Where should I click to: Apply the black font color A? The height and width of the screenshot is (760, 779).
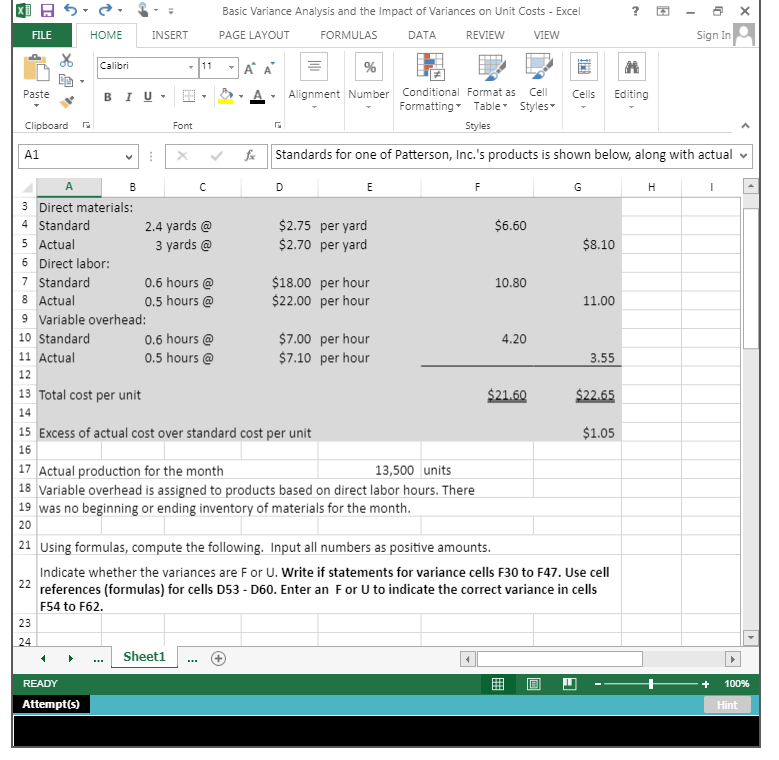(x=257, y=96)
